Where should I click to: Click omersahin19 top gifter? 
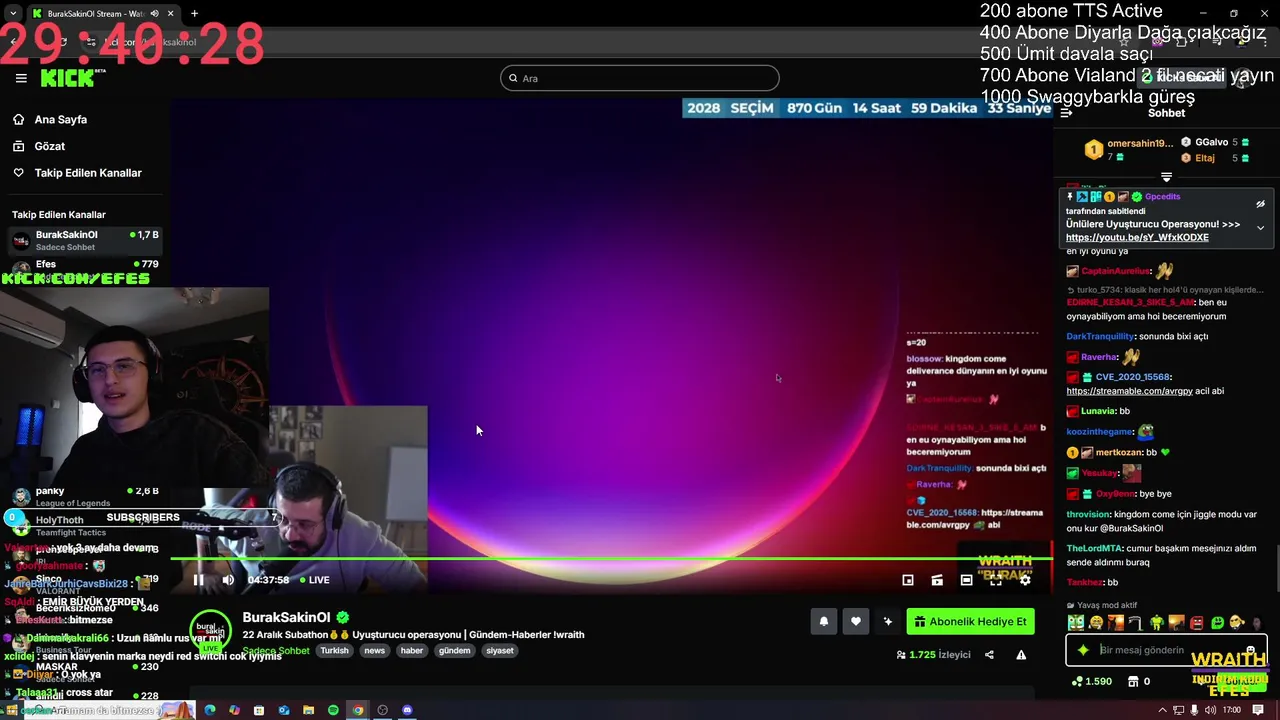pos(1139,144)
